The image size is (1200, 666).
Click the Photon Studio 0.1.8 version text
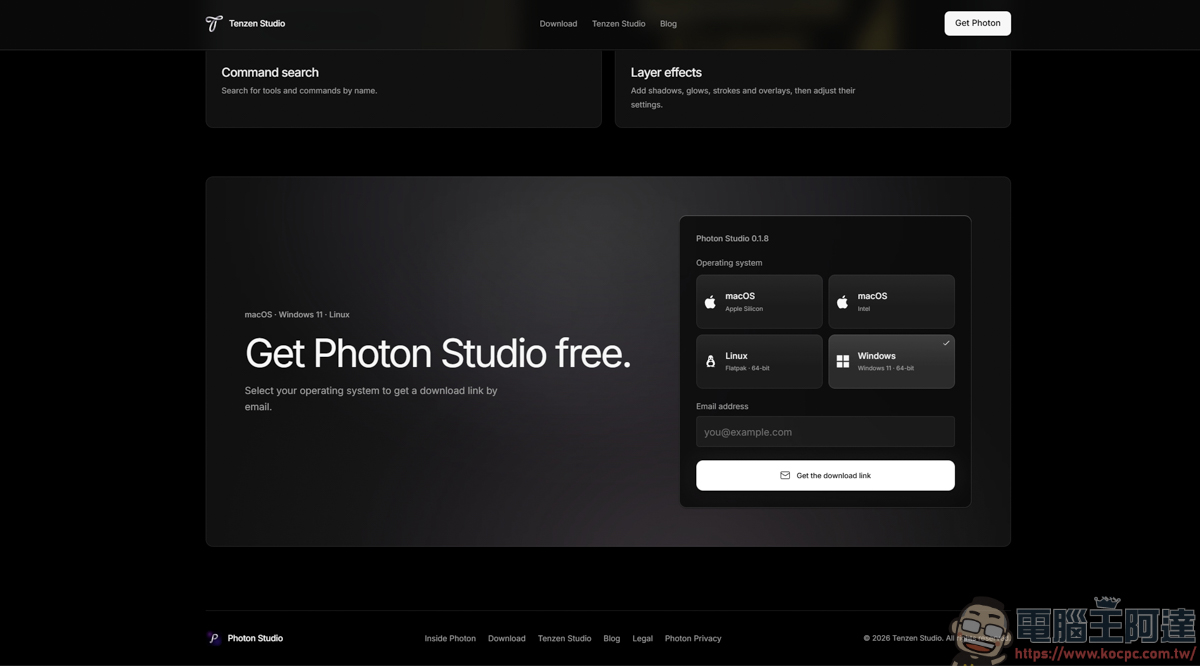732,238
